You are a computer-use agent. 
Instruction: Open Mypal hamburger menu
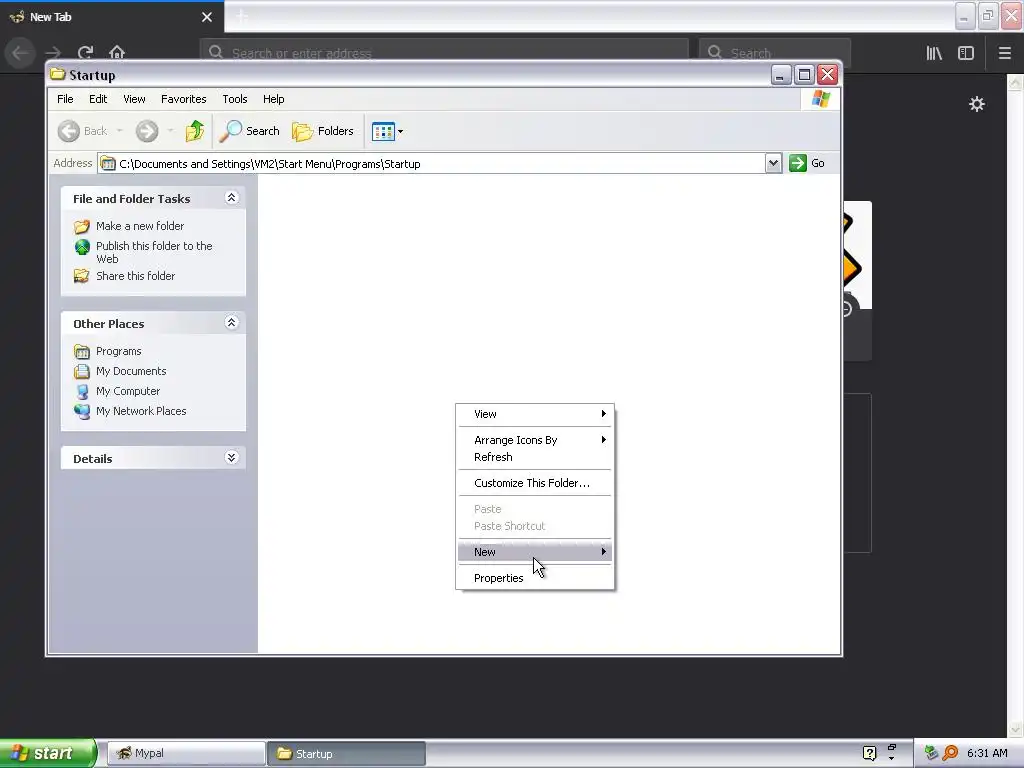(1005, 53)
